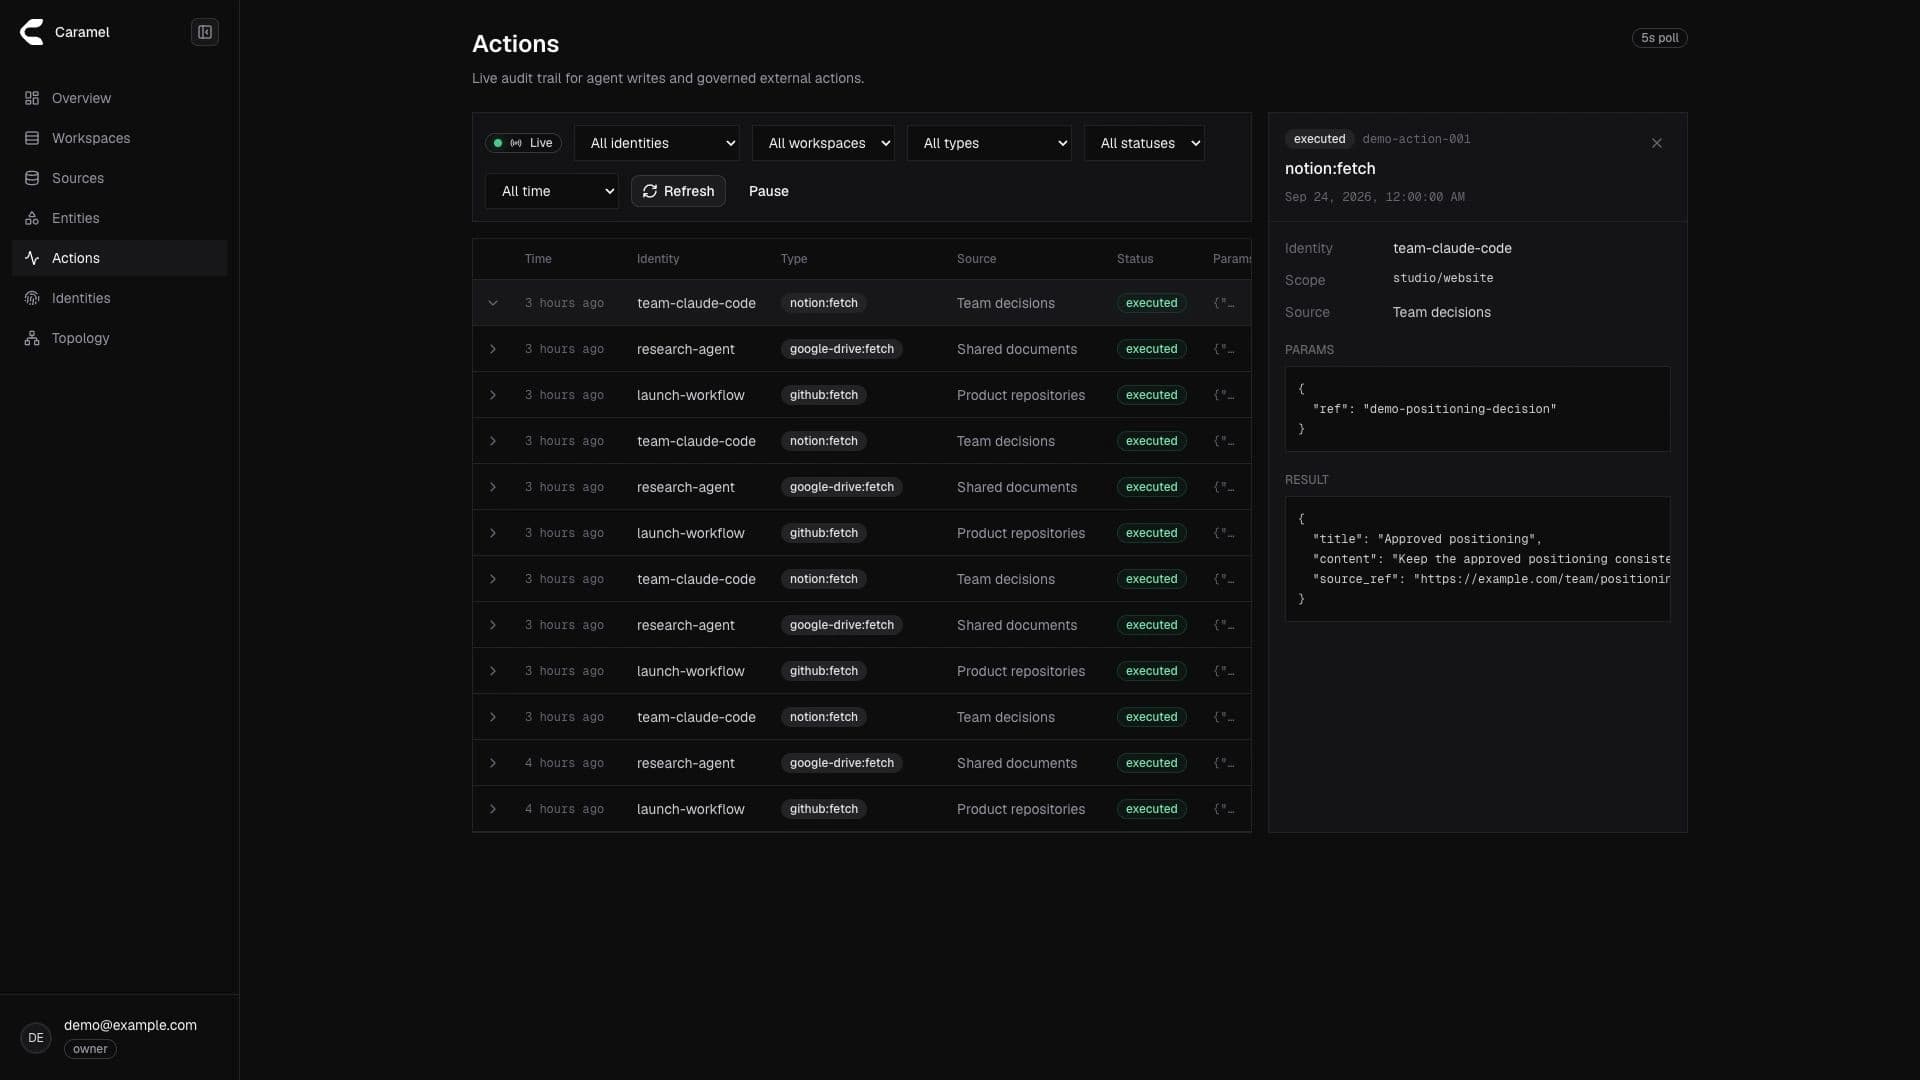Navigate to Sources
This screenshot has height=1080, width=1920.
tap(119, 178)
